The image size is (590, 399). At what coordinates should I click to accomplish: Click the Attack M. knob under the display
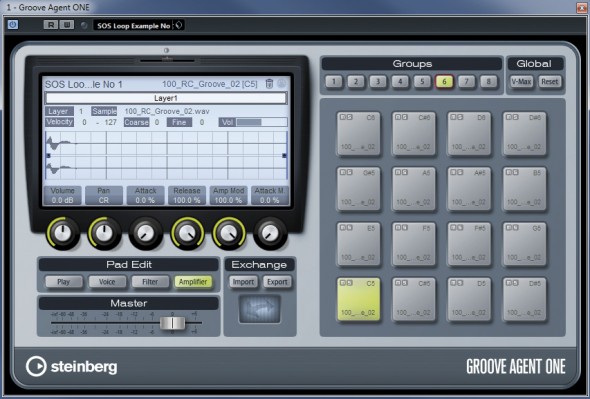coord(270,233)
